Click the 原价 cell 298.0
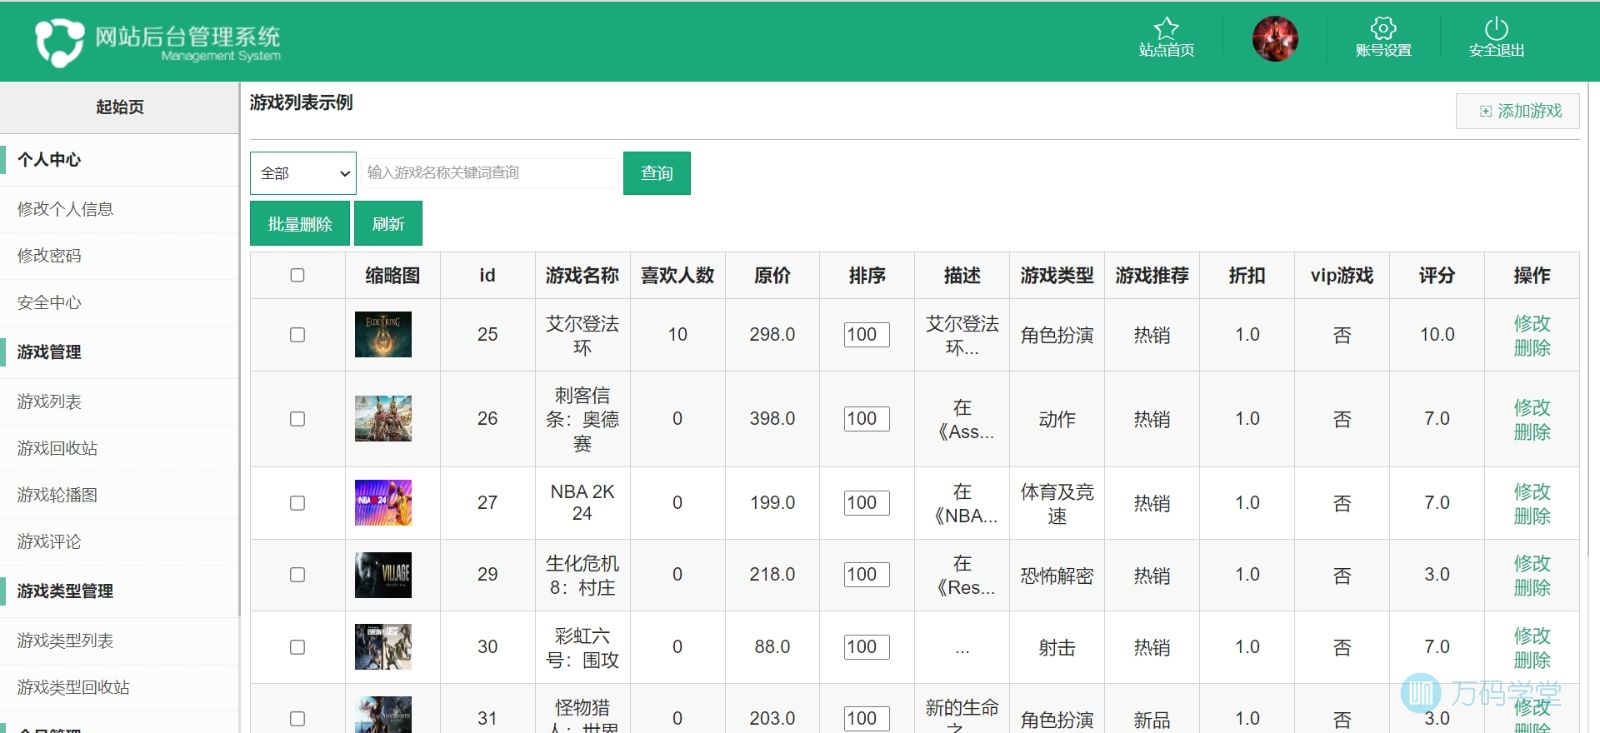The height and width of the screenshot is (733, 1600). (772, 335)
